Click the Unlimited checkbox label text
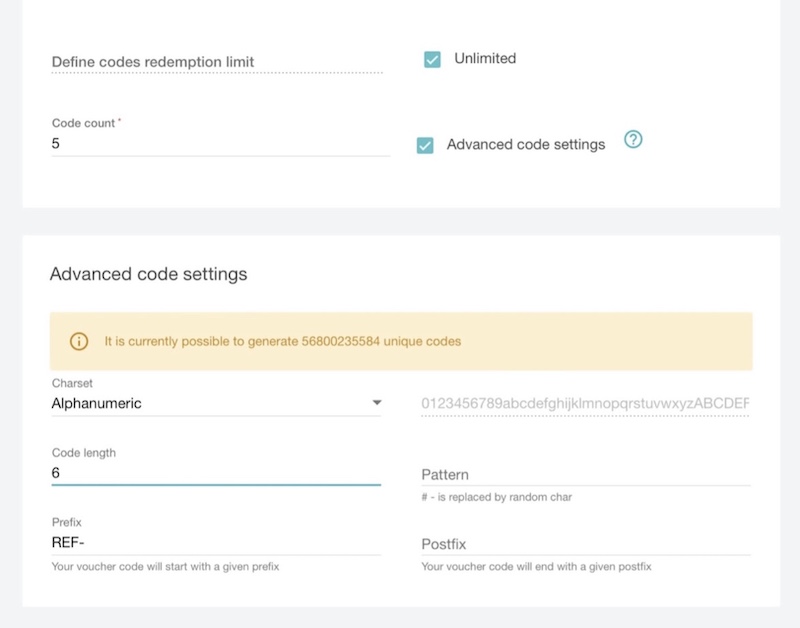This screenshot has height=628, width=800. (485, 59)
